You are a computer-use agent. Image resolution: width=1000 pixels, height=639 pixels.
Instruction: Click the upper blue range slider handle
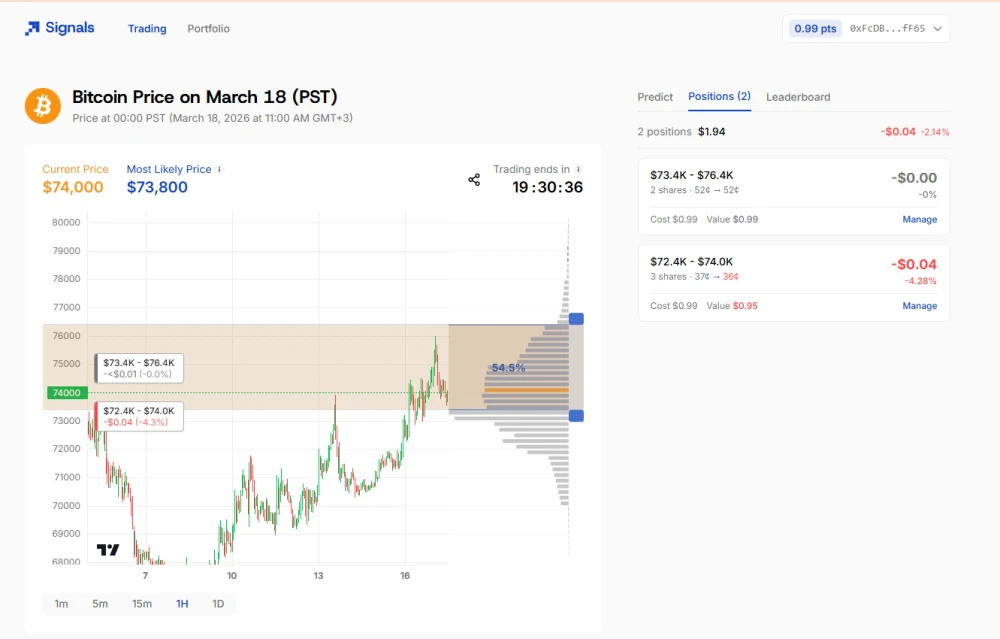[x=576, y=319]
